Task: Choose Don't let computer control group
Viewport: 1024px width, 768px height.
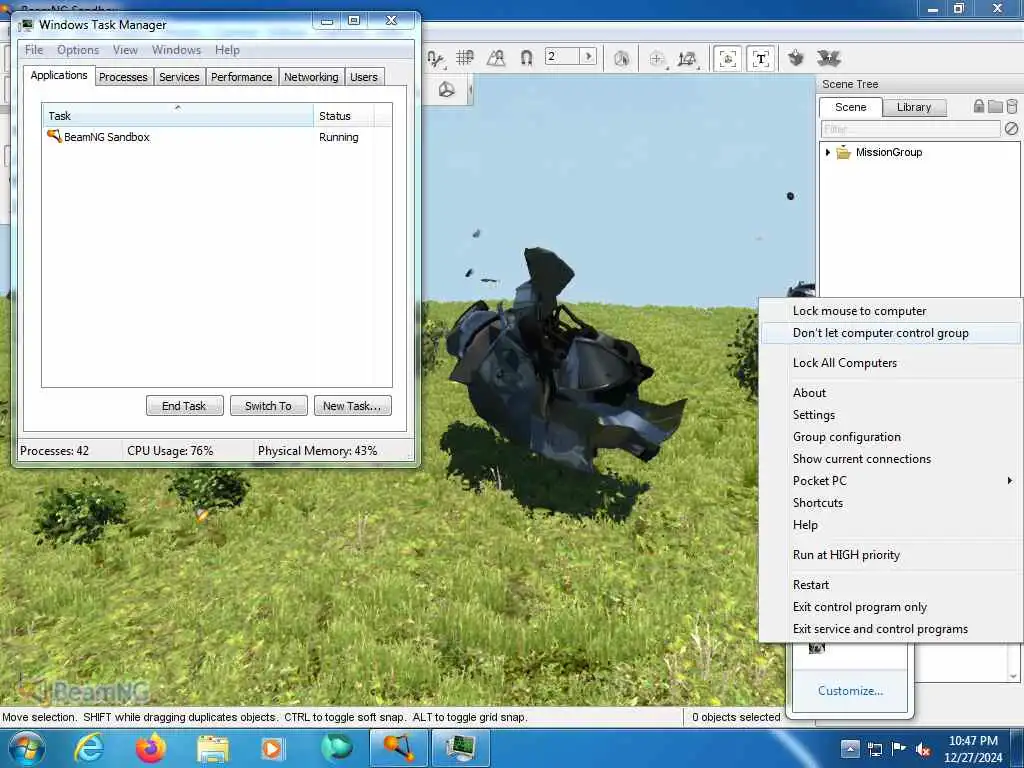Action: (x=891, y=333)
